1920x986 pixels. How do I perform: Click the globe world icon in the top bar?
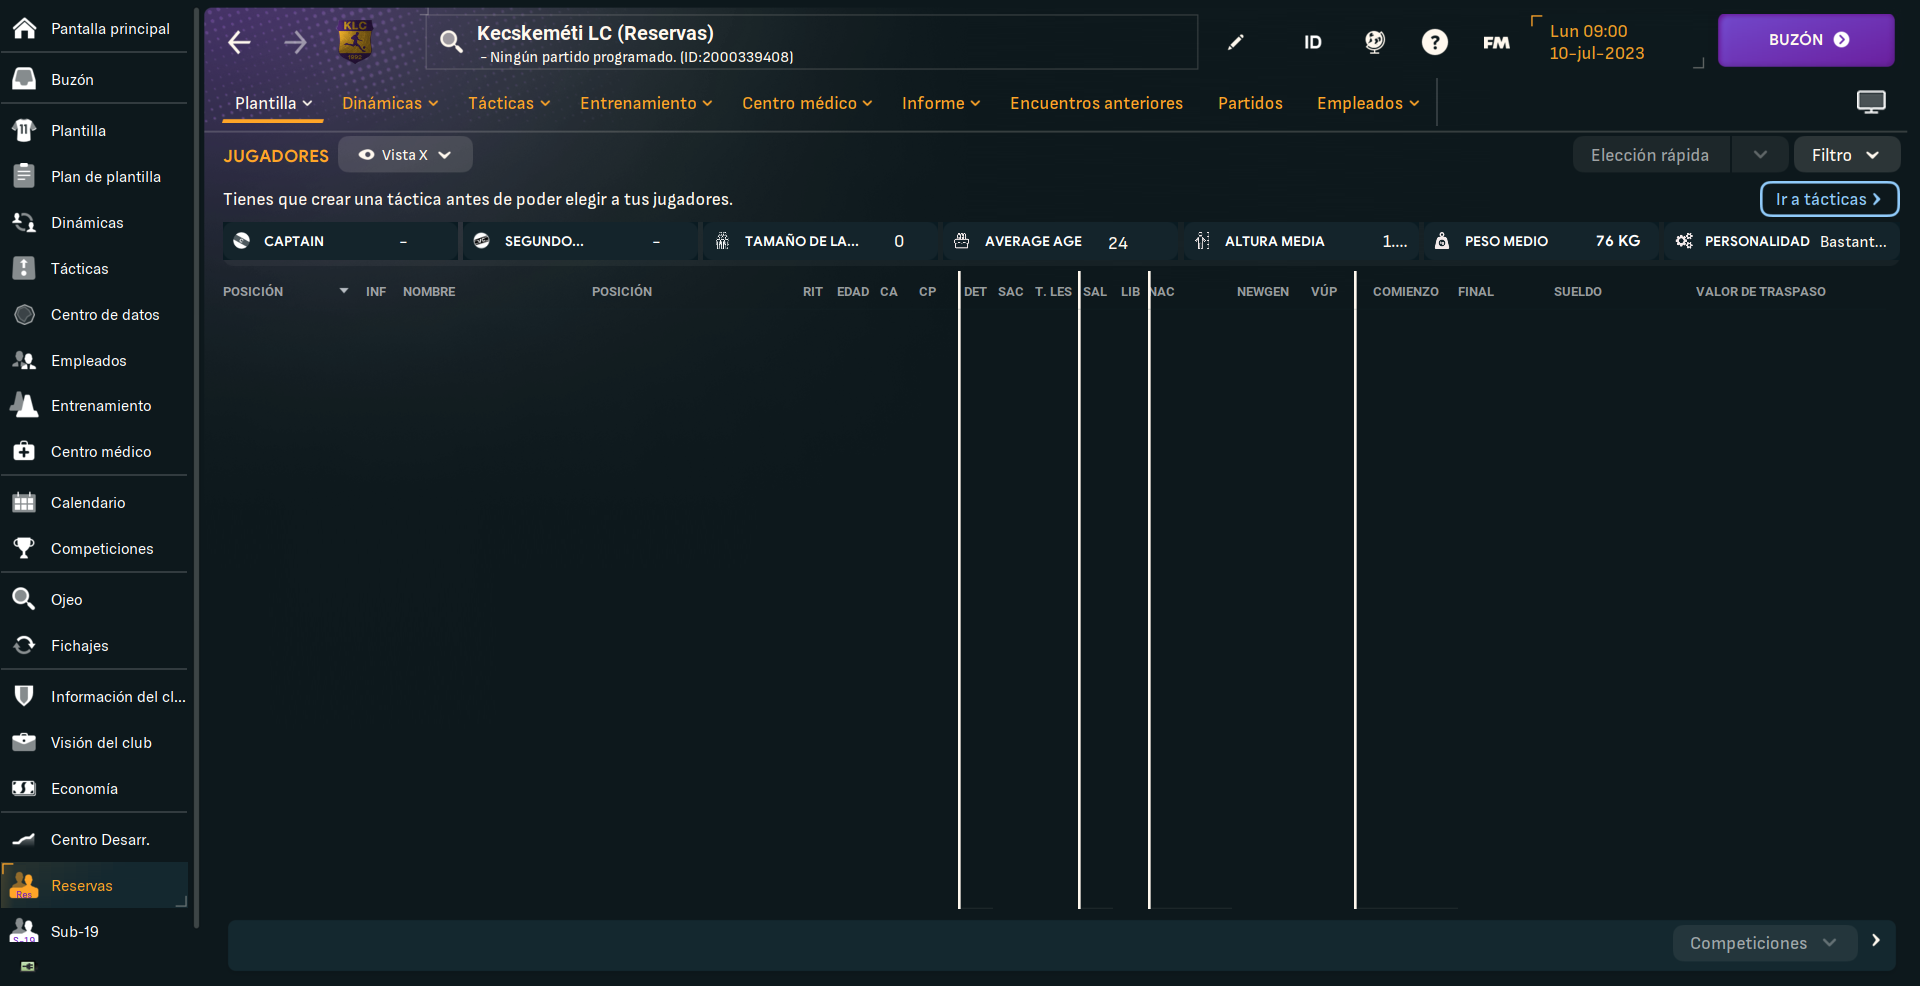click(1375, 42)
